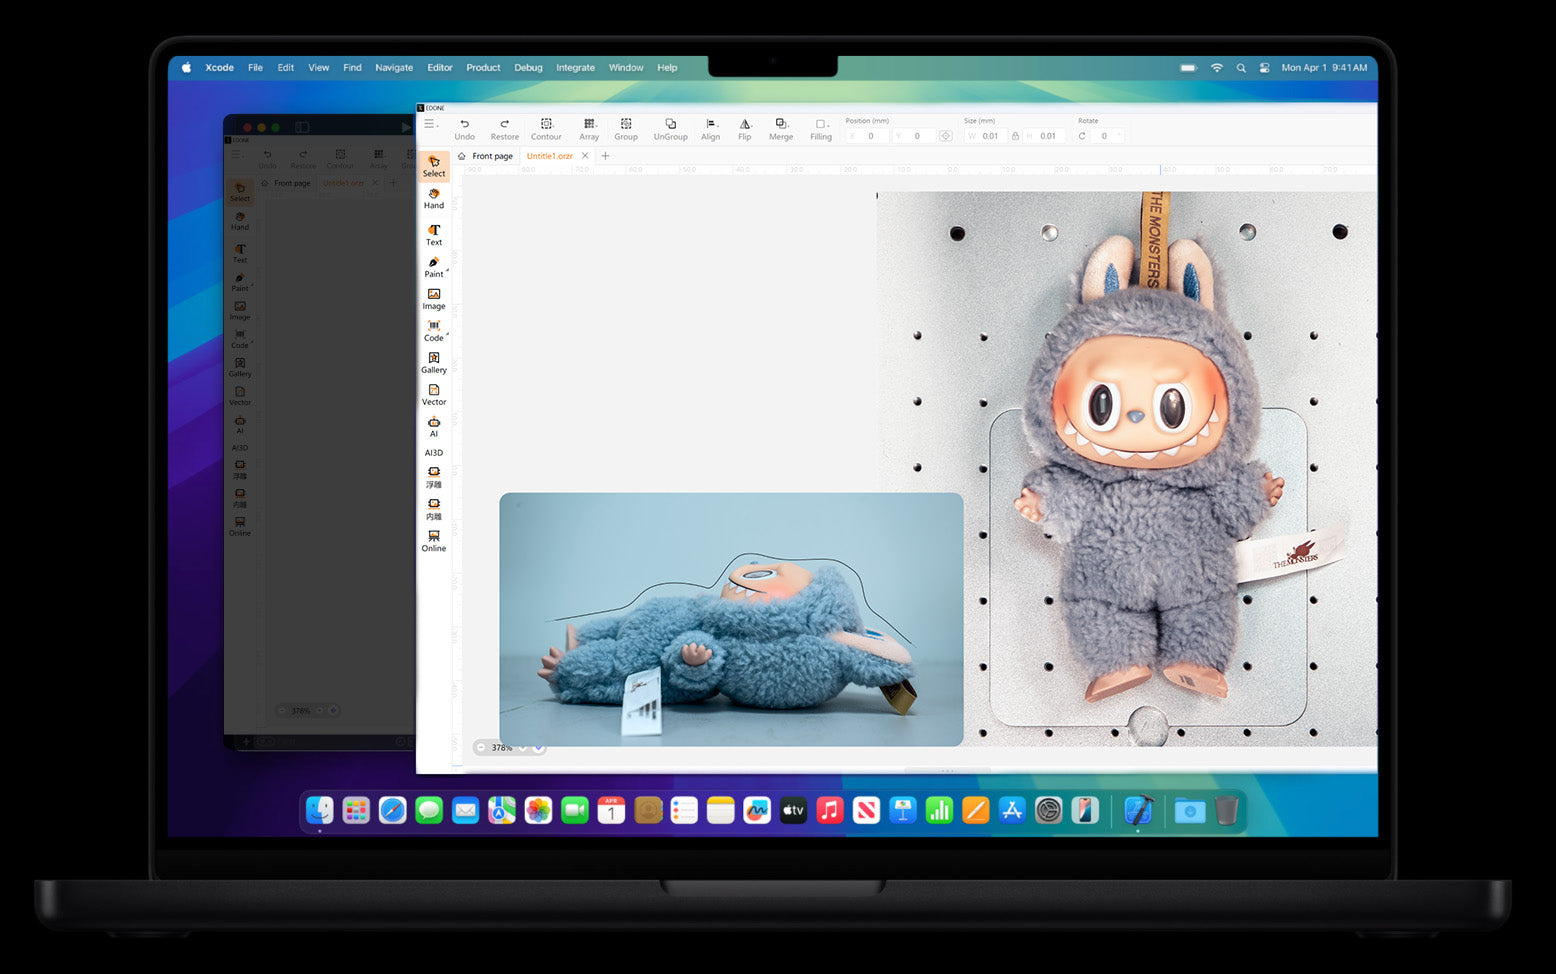Add a new tab with plus button
Viewport: 1556px width, 974px height.
(x=605, y=156)
